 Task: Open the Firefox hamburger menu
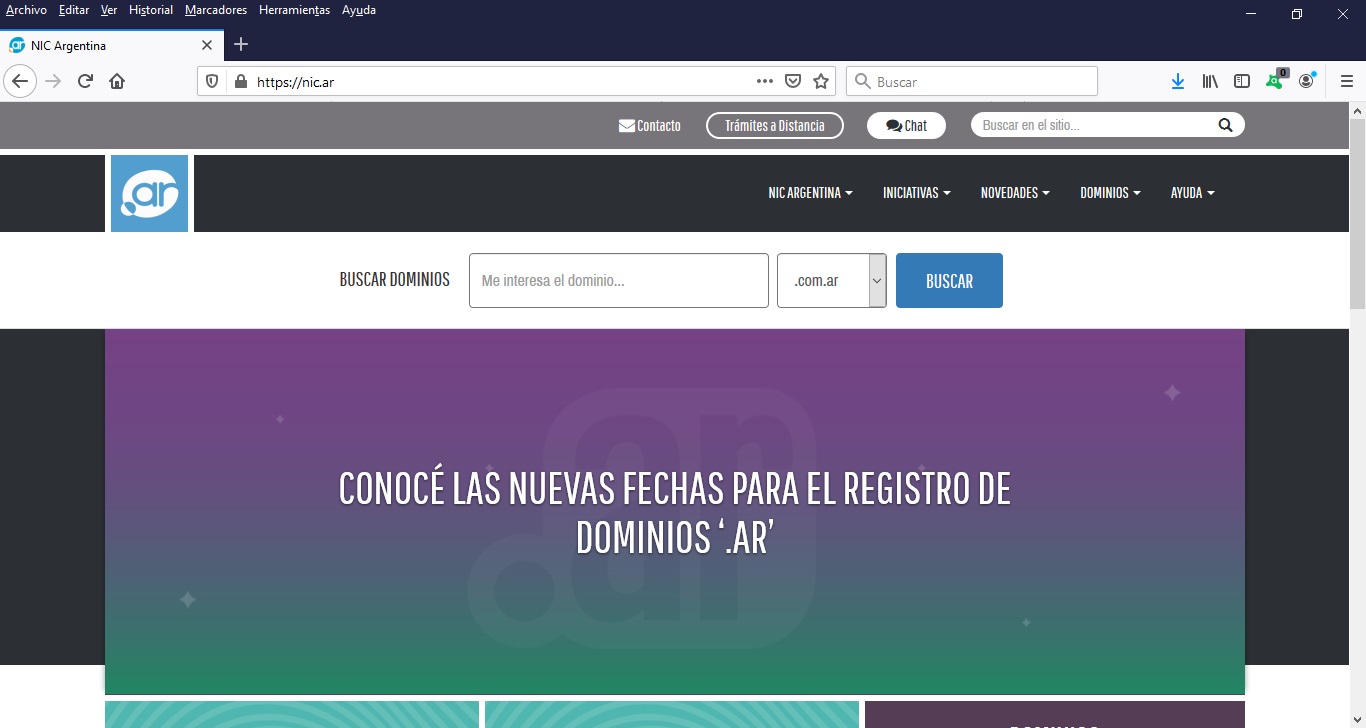click(x=1347, y=81)
